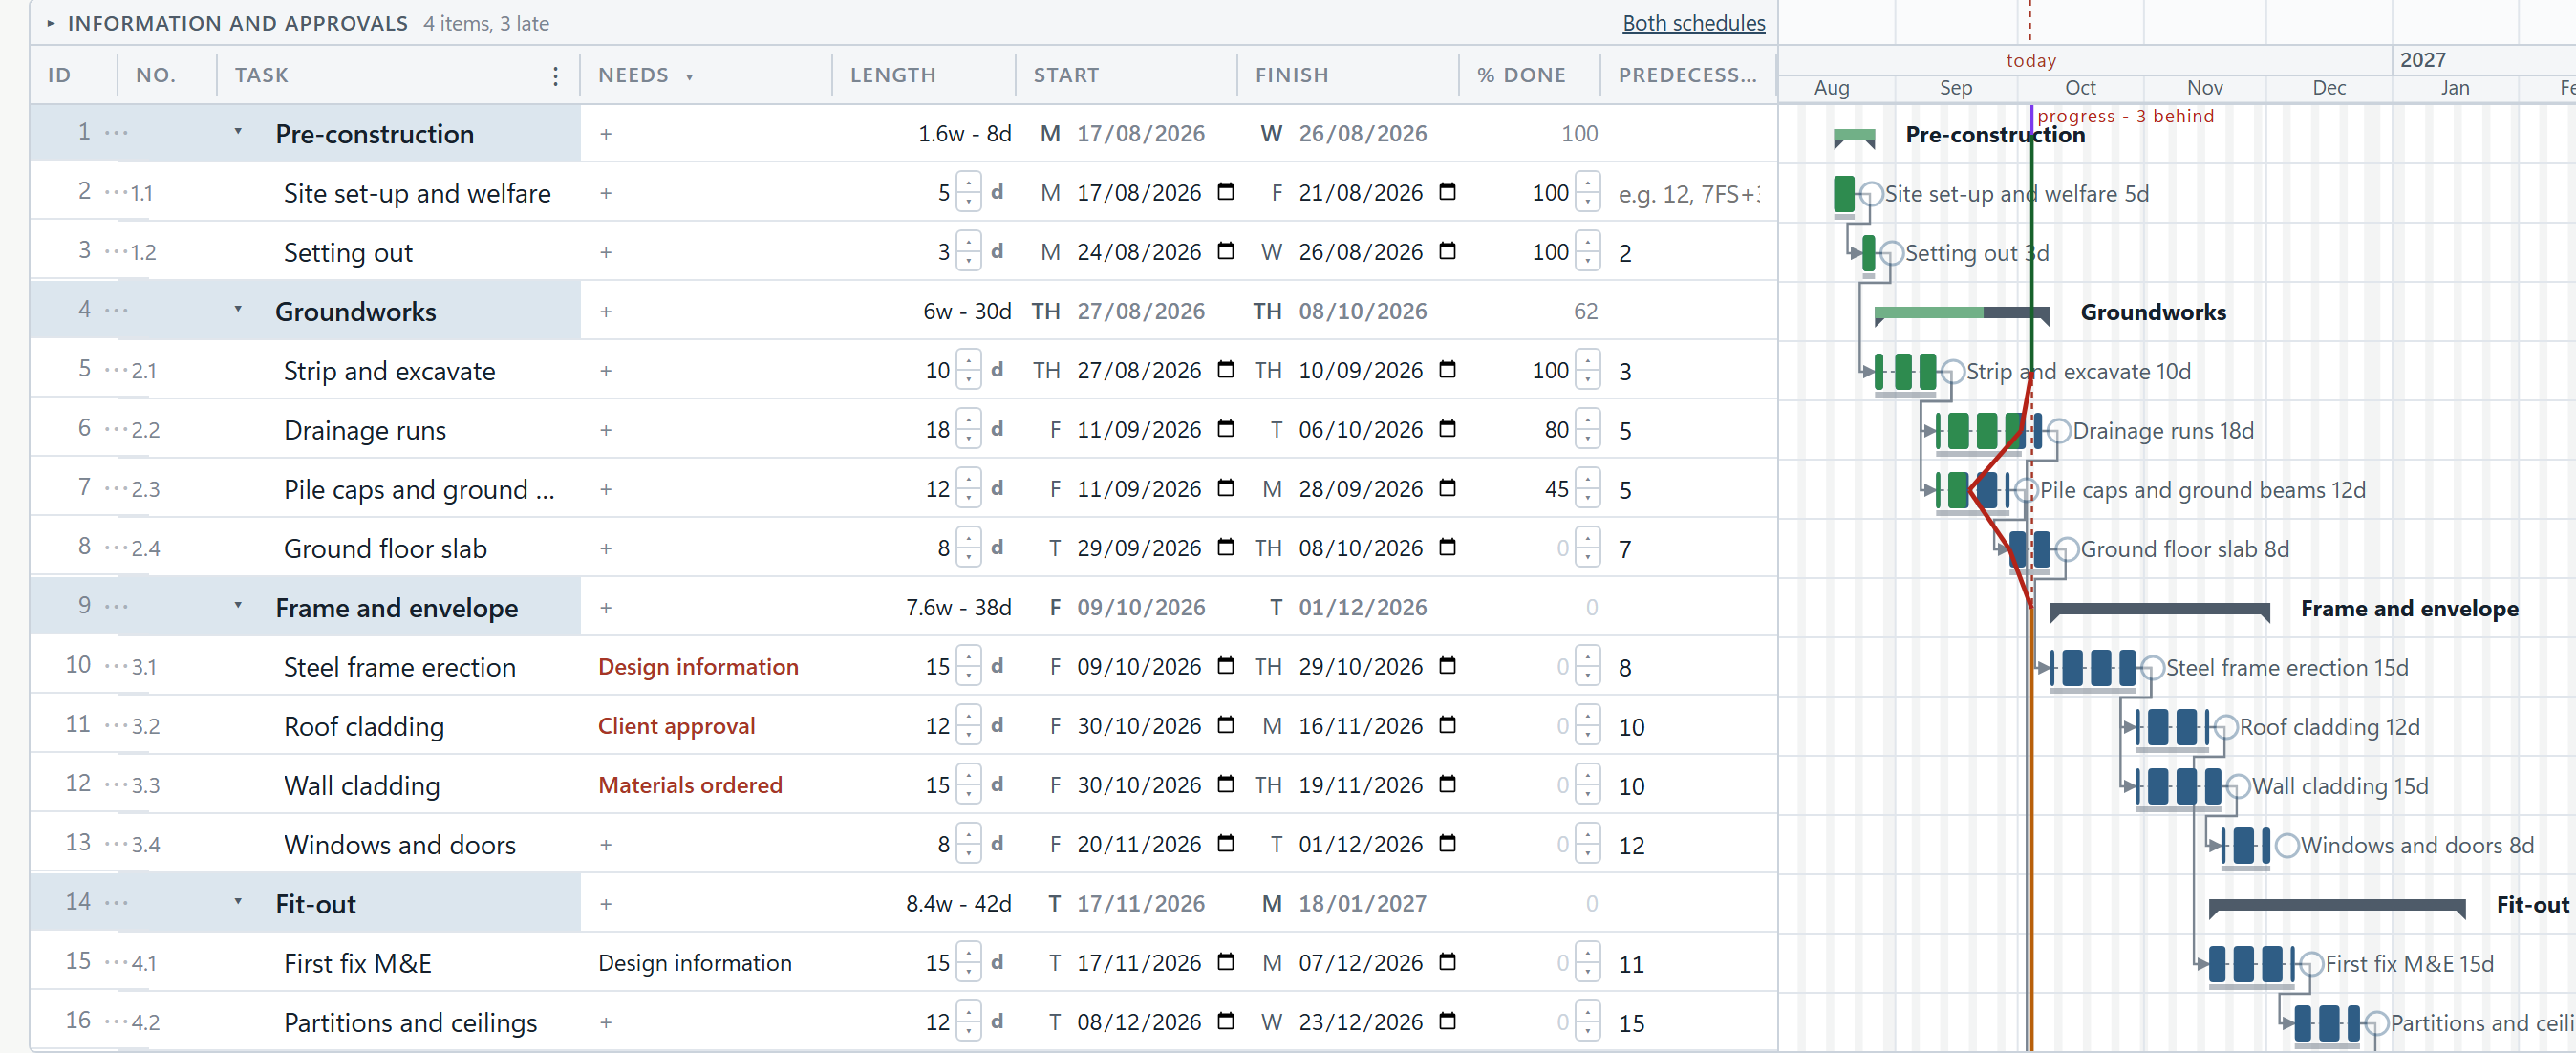Adjust percent done stepper for Site set-up

1588,192
